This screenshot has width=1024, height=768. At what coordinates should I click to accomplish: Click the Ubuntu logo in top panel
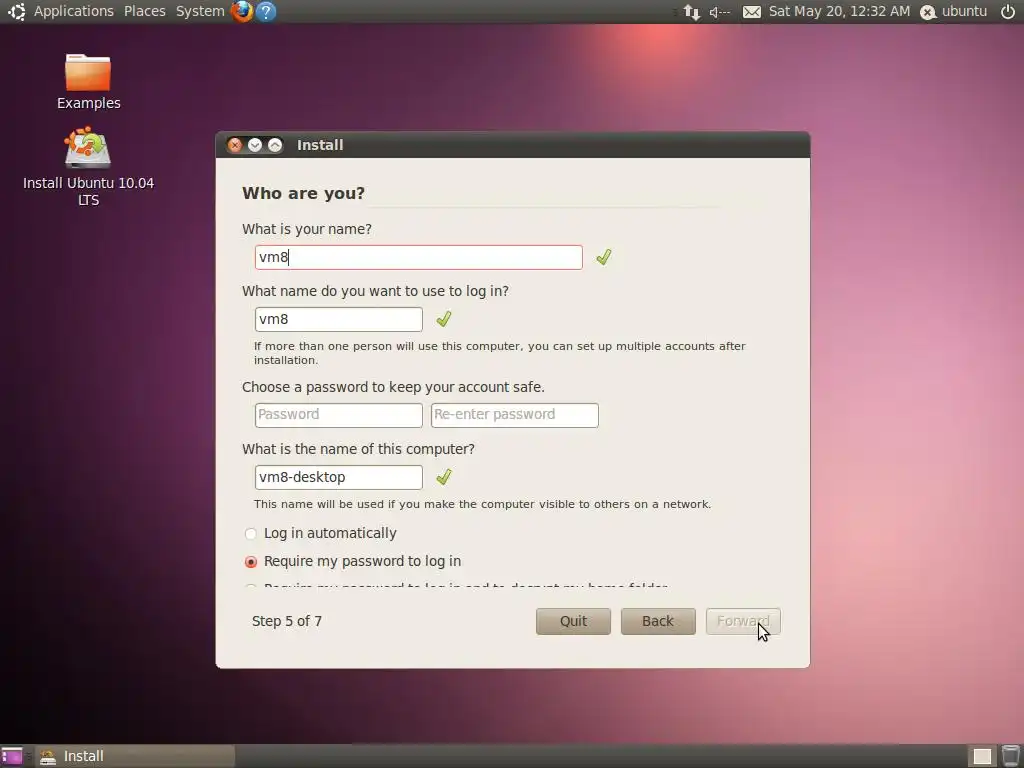pos(16,11)
